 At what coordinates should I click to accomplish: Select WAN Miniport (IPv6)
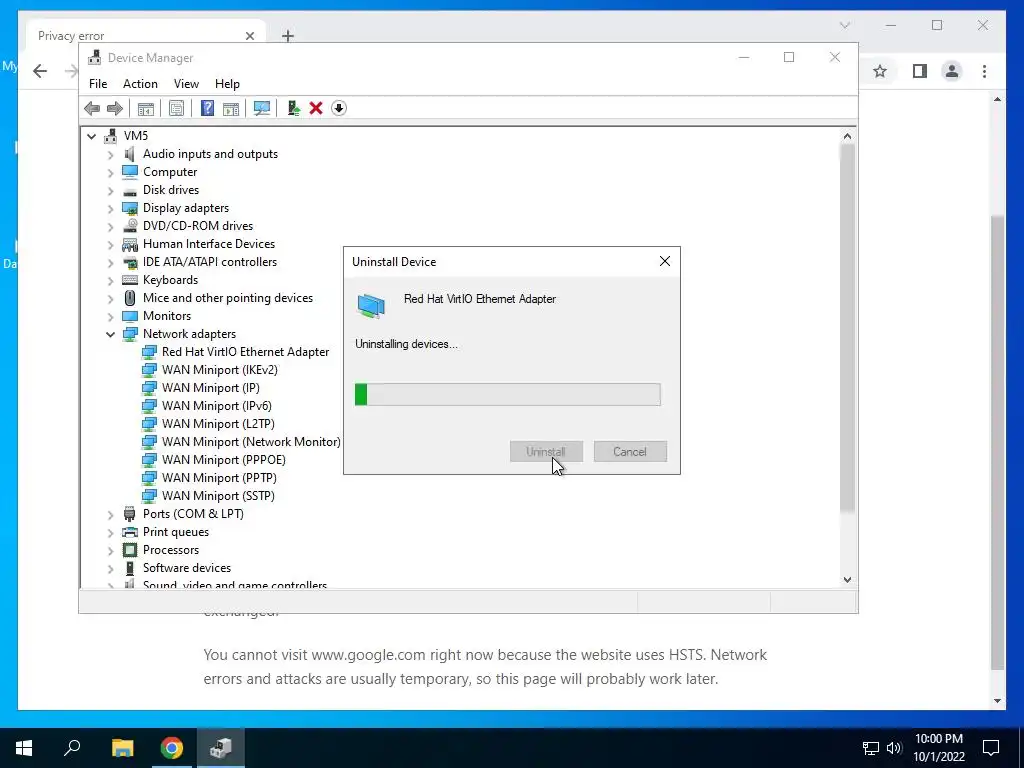pyautogui.click(x=207, y=406)
